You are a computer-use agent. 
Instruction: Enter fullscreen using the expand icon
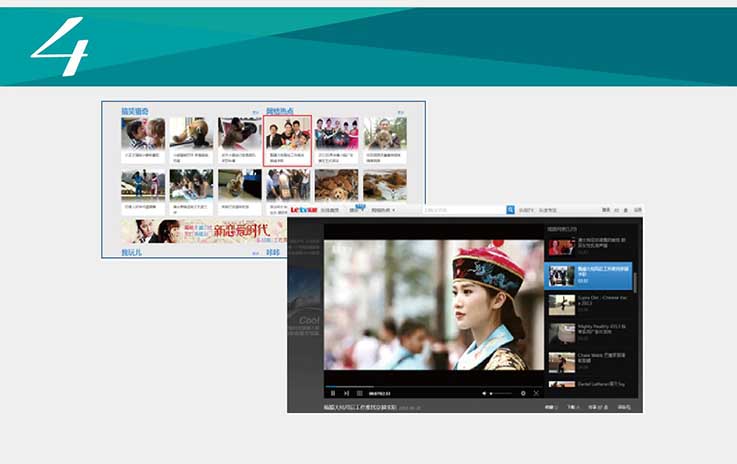(536, 393)
